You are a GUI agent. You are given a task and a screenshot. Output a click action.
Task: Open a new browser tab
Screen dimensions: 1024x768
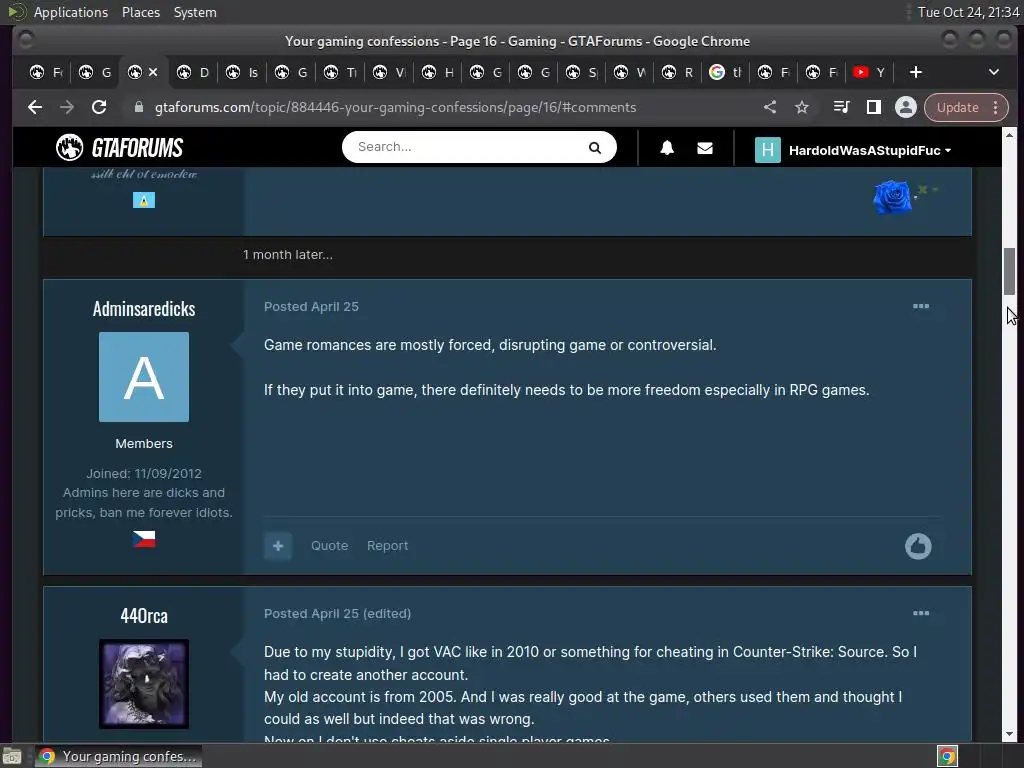tap(916, 72)
